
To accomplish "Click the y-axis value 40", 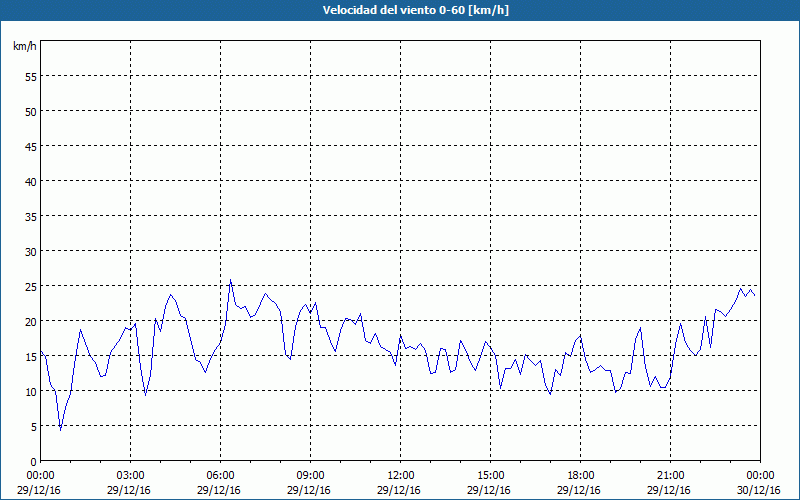I will 31,181.
